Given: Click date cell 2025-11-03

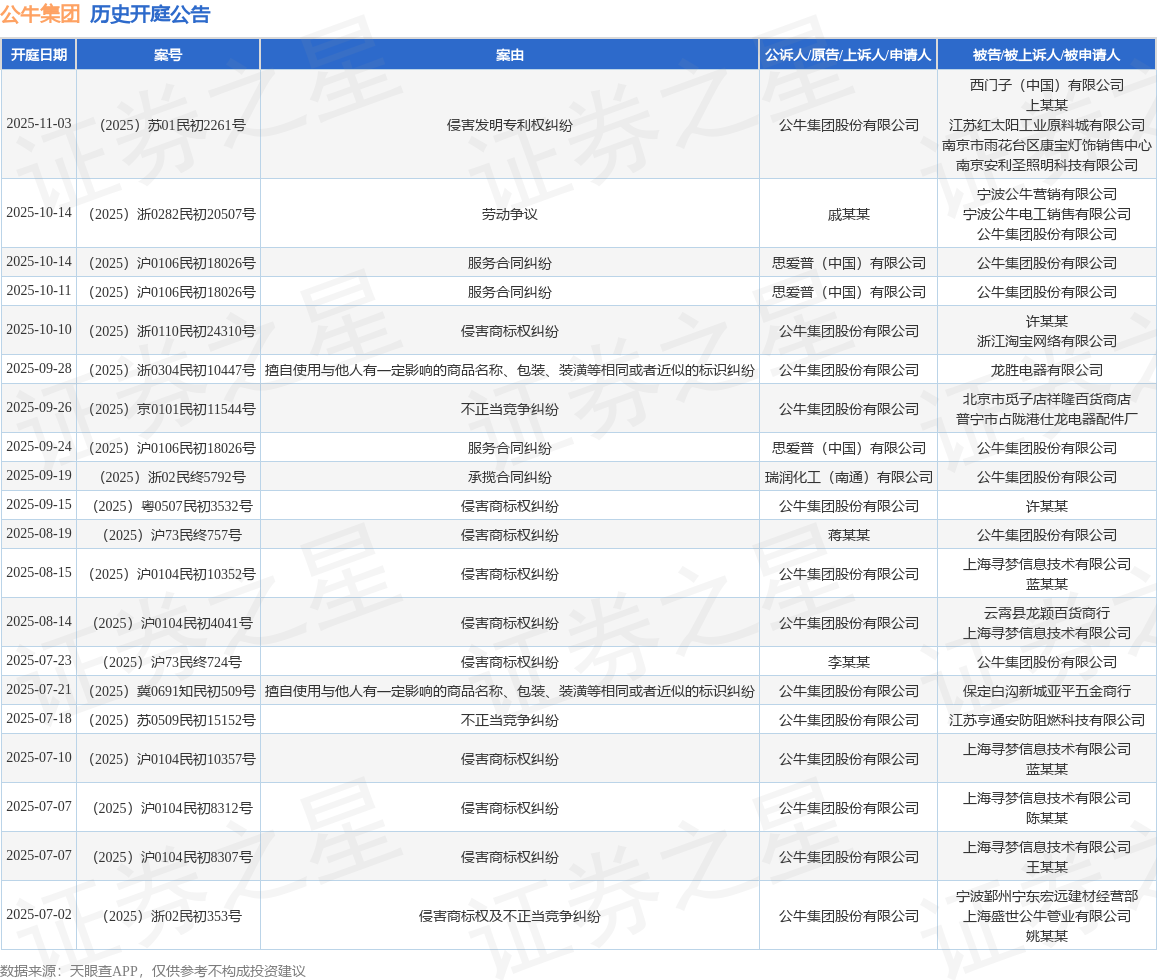Looking at the screenshot, I should 39,124.
